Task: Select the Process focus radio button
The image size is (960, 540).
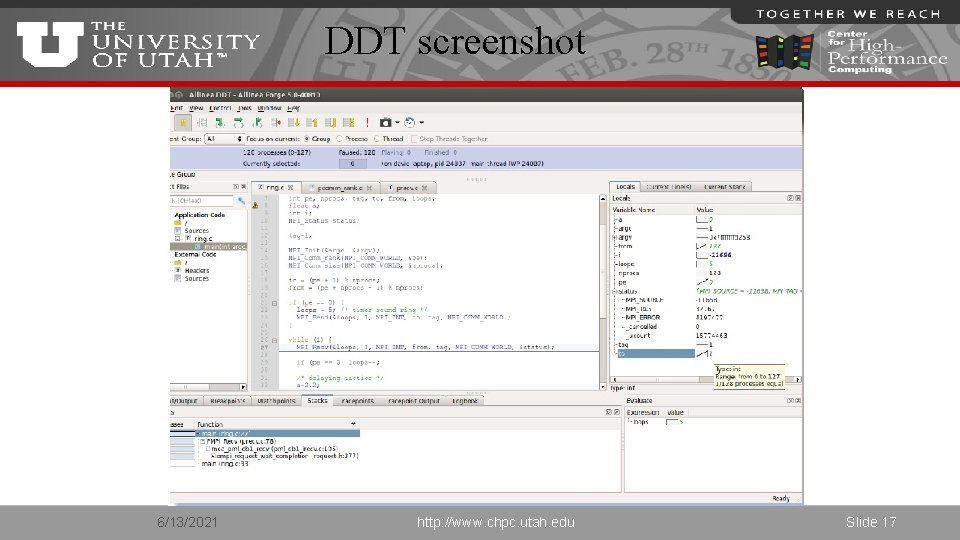Action: coord(339,139)
